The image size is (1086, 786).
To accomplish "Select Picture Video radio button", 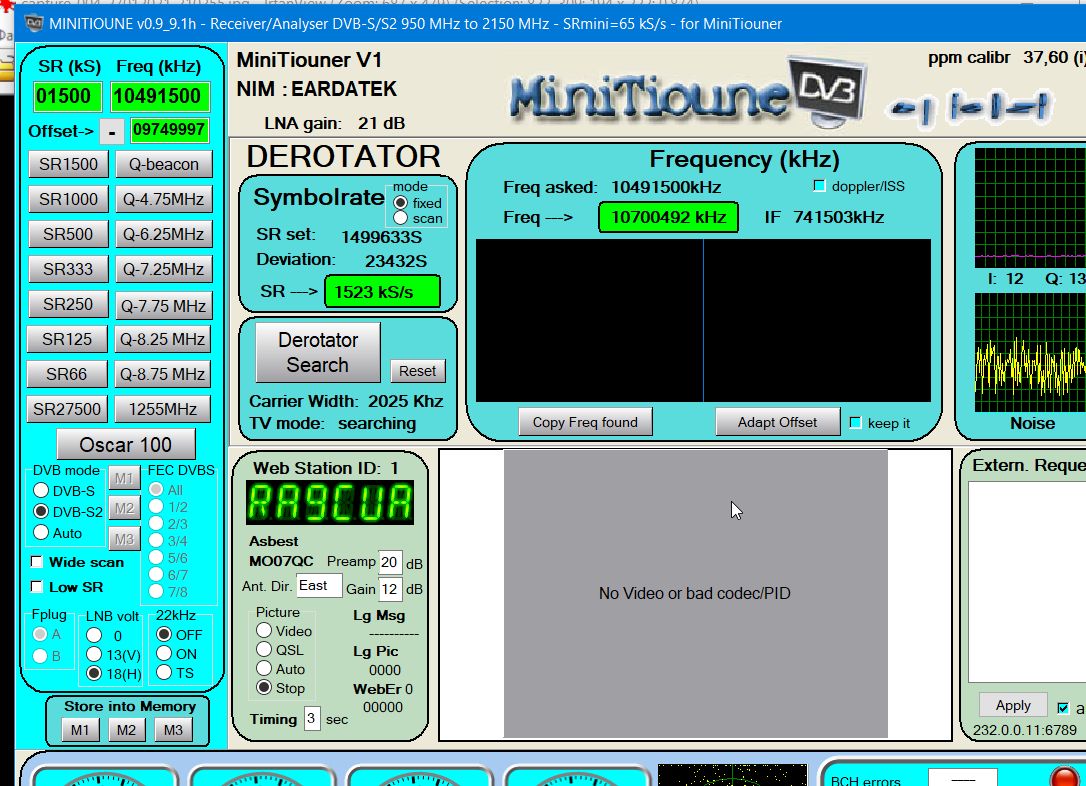I will [264, 630].
